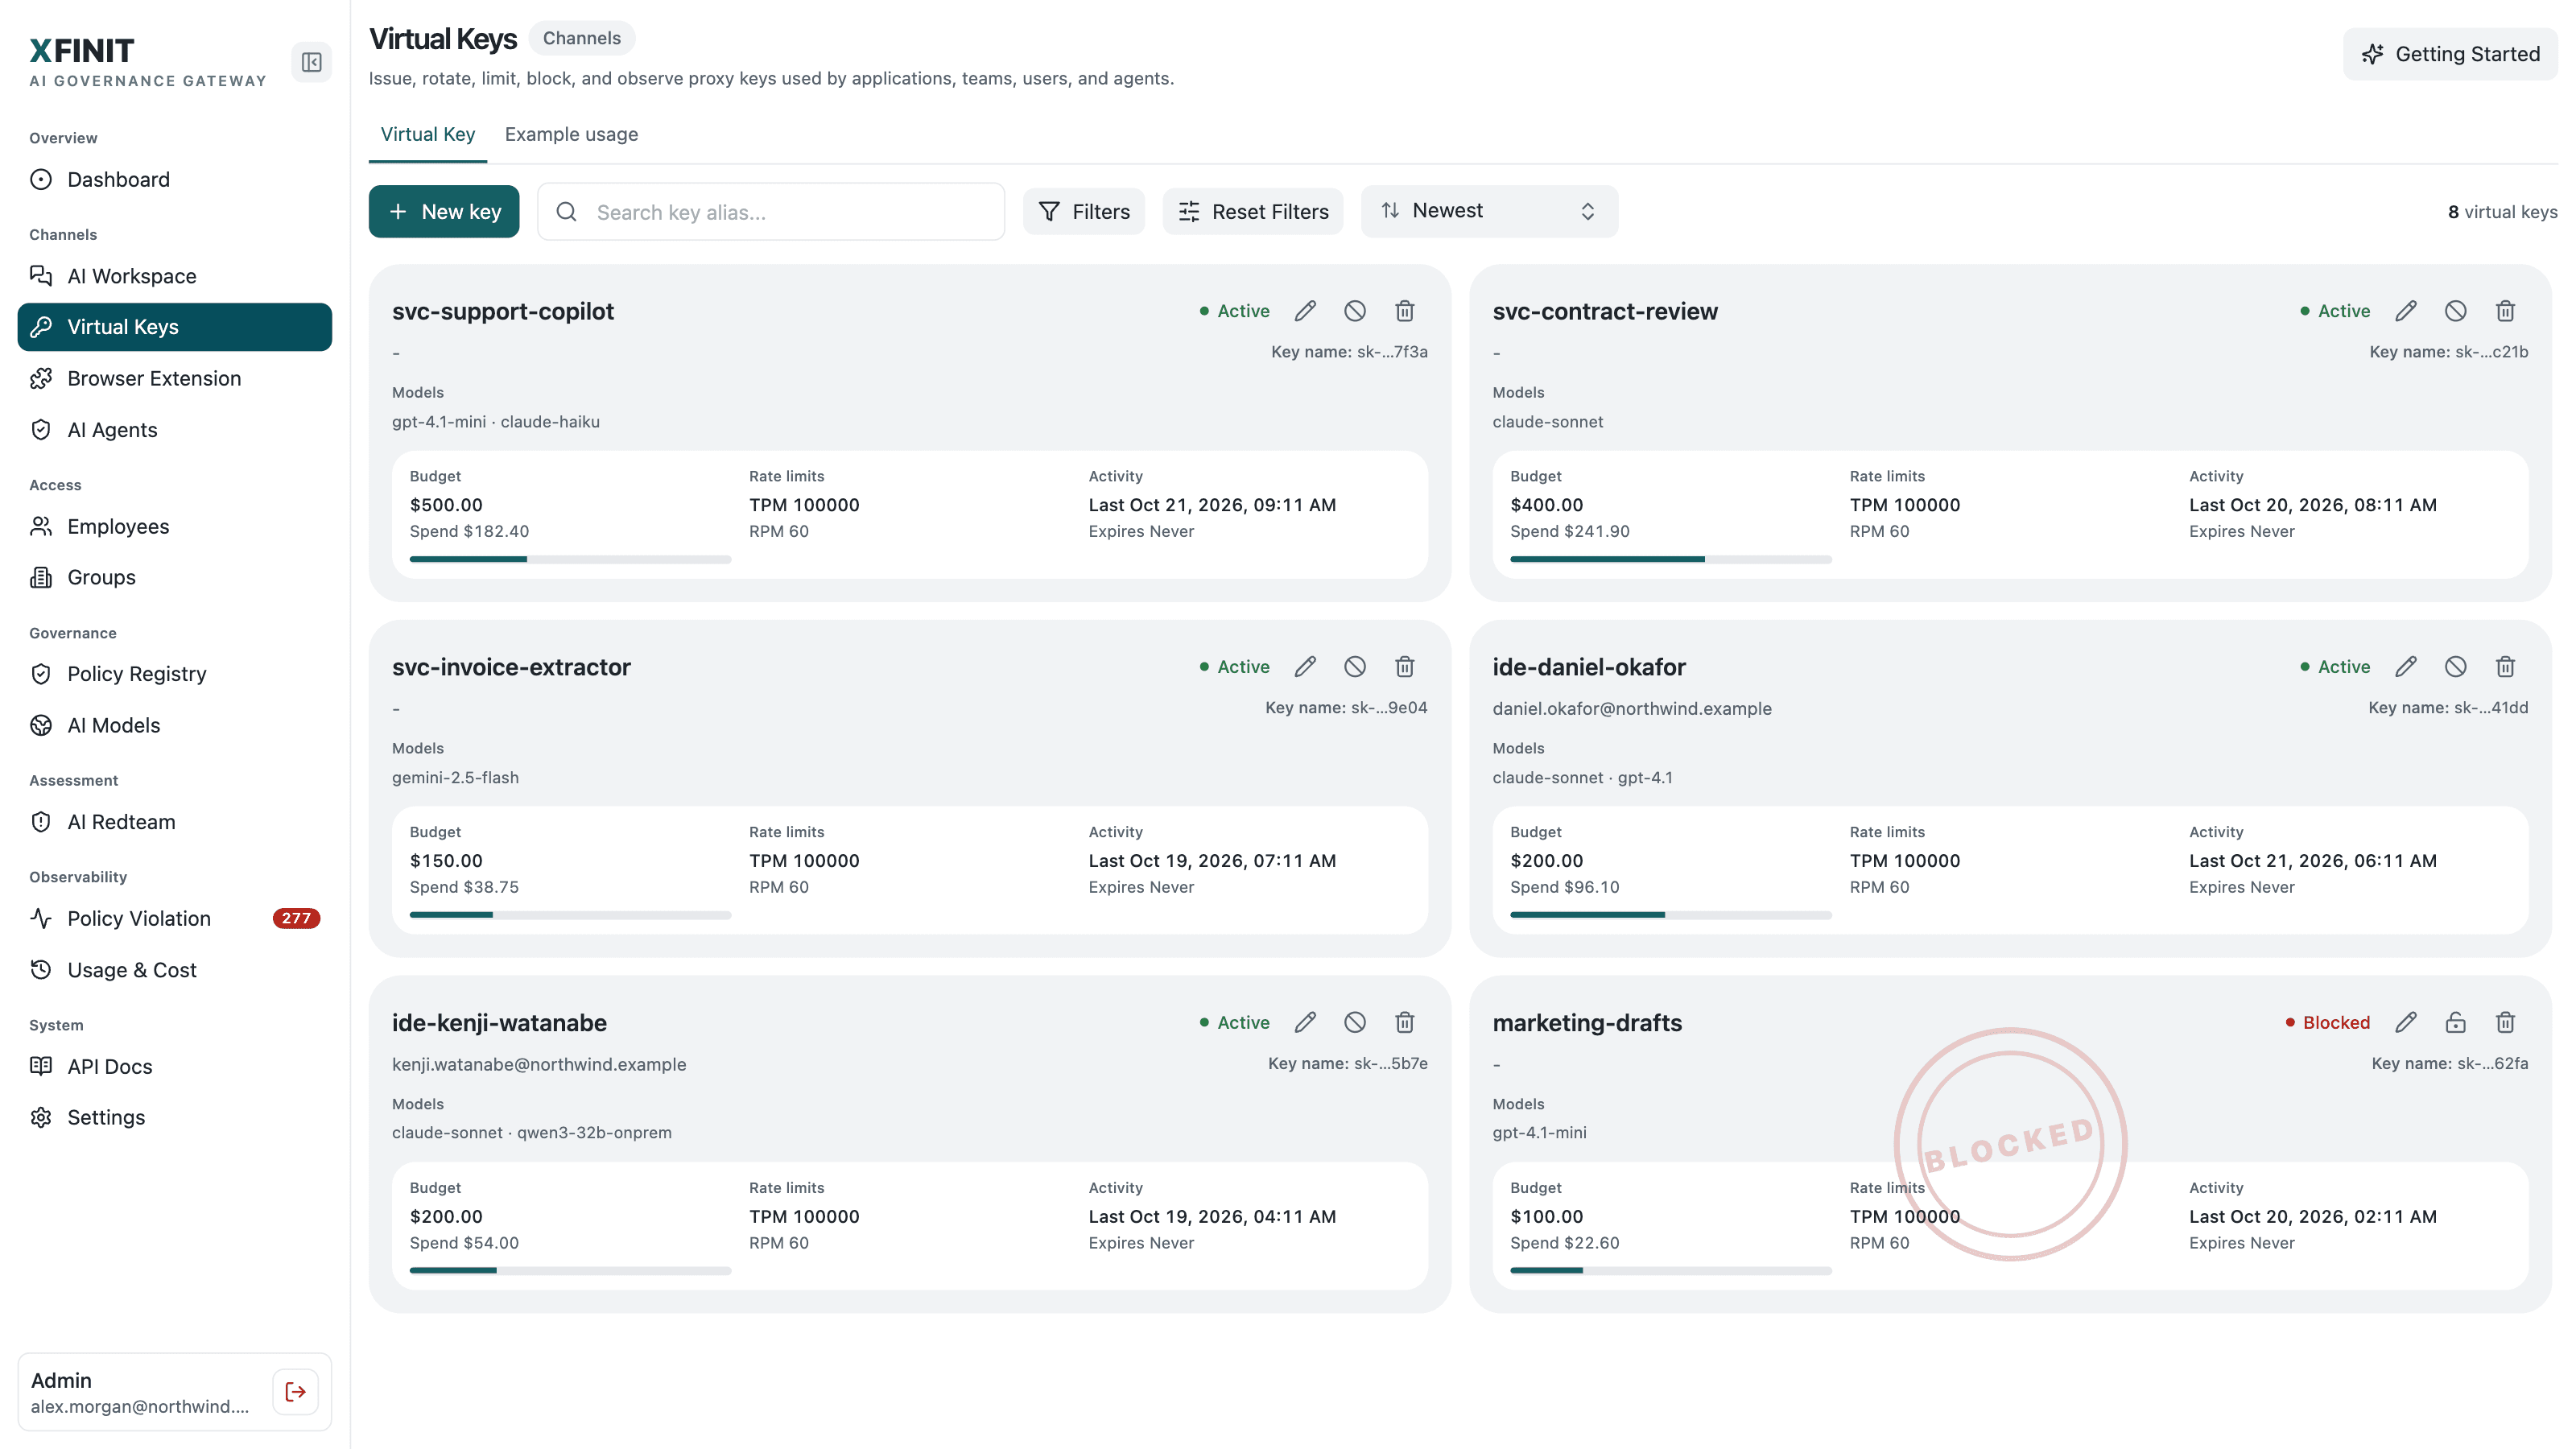
Task: Open the Newest sort dropdown
Action: [x=1489, y=211]
